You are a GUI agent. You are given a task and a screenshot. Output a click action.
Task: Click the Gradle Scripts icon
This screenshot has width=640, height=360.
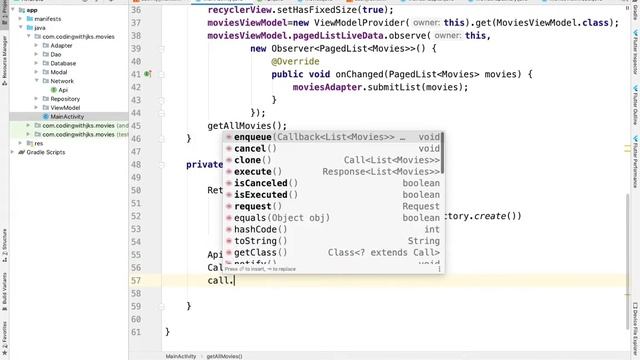click(22, 152)
